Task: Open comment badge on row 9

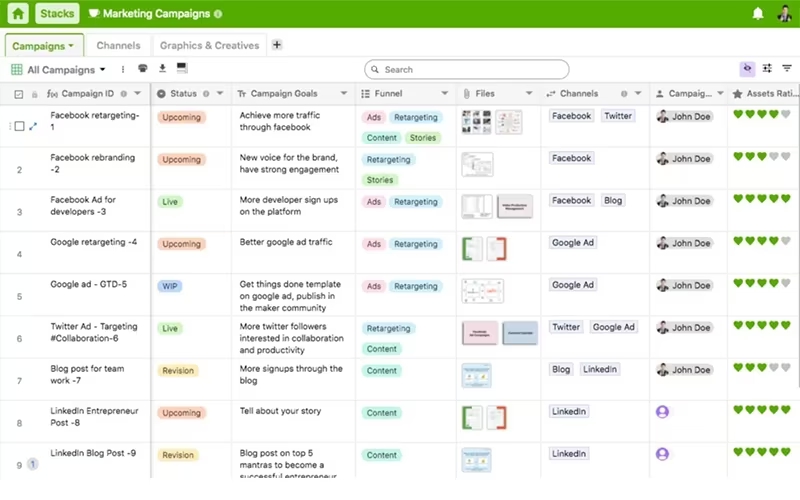Action: point(33,464)
